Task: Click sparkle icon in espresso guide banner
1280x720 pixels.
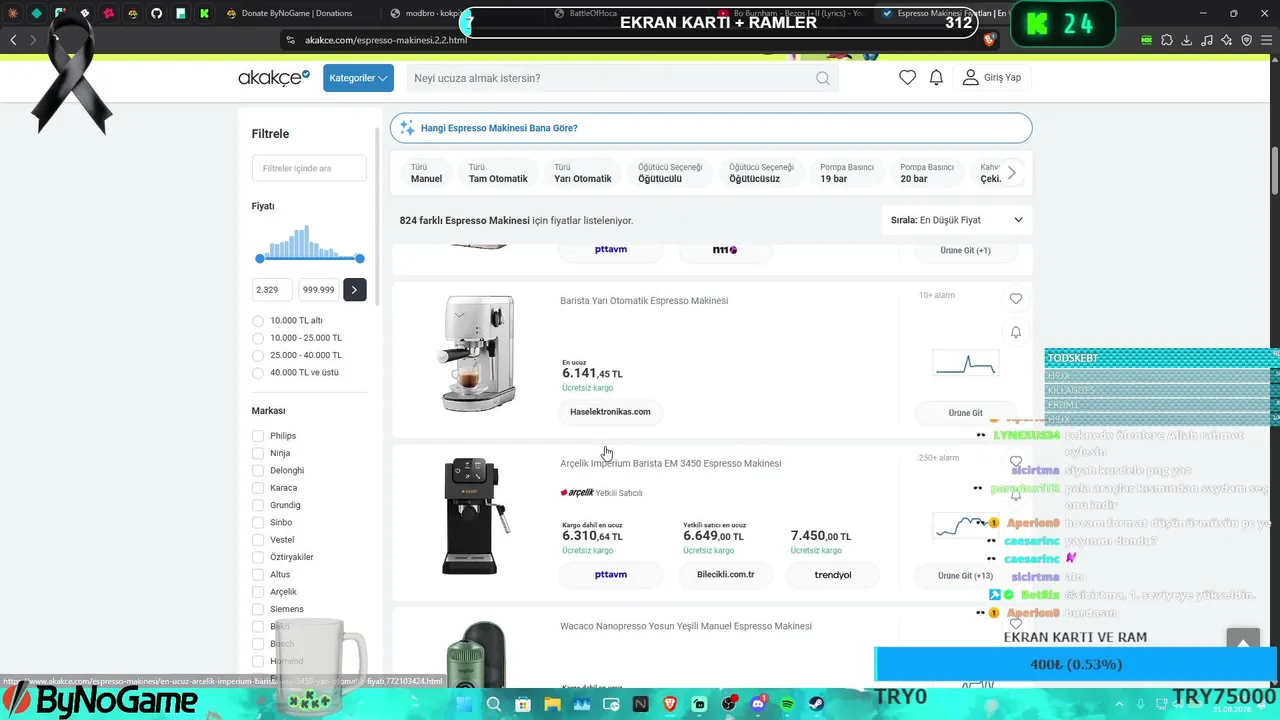Action: coord(407,128)
